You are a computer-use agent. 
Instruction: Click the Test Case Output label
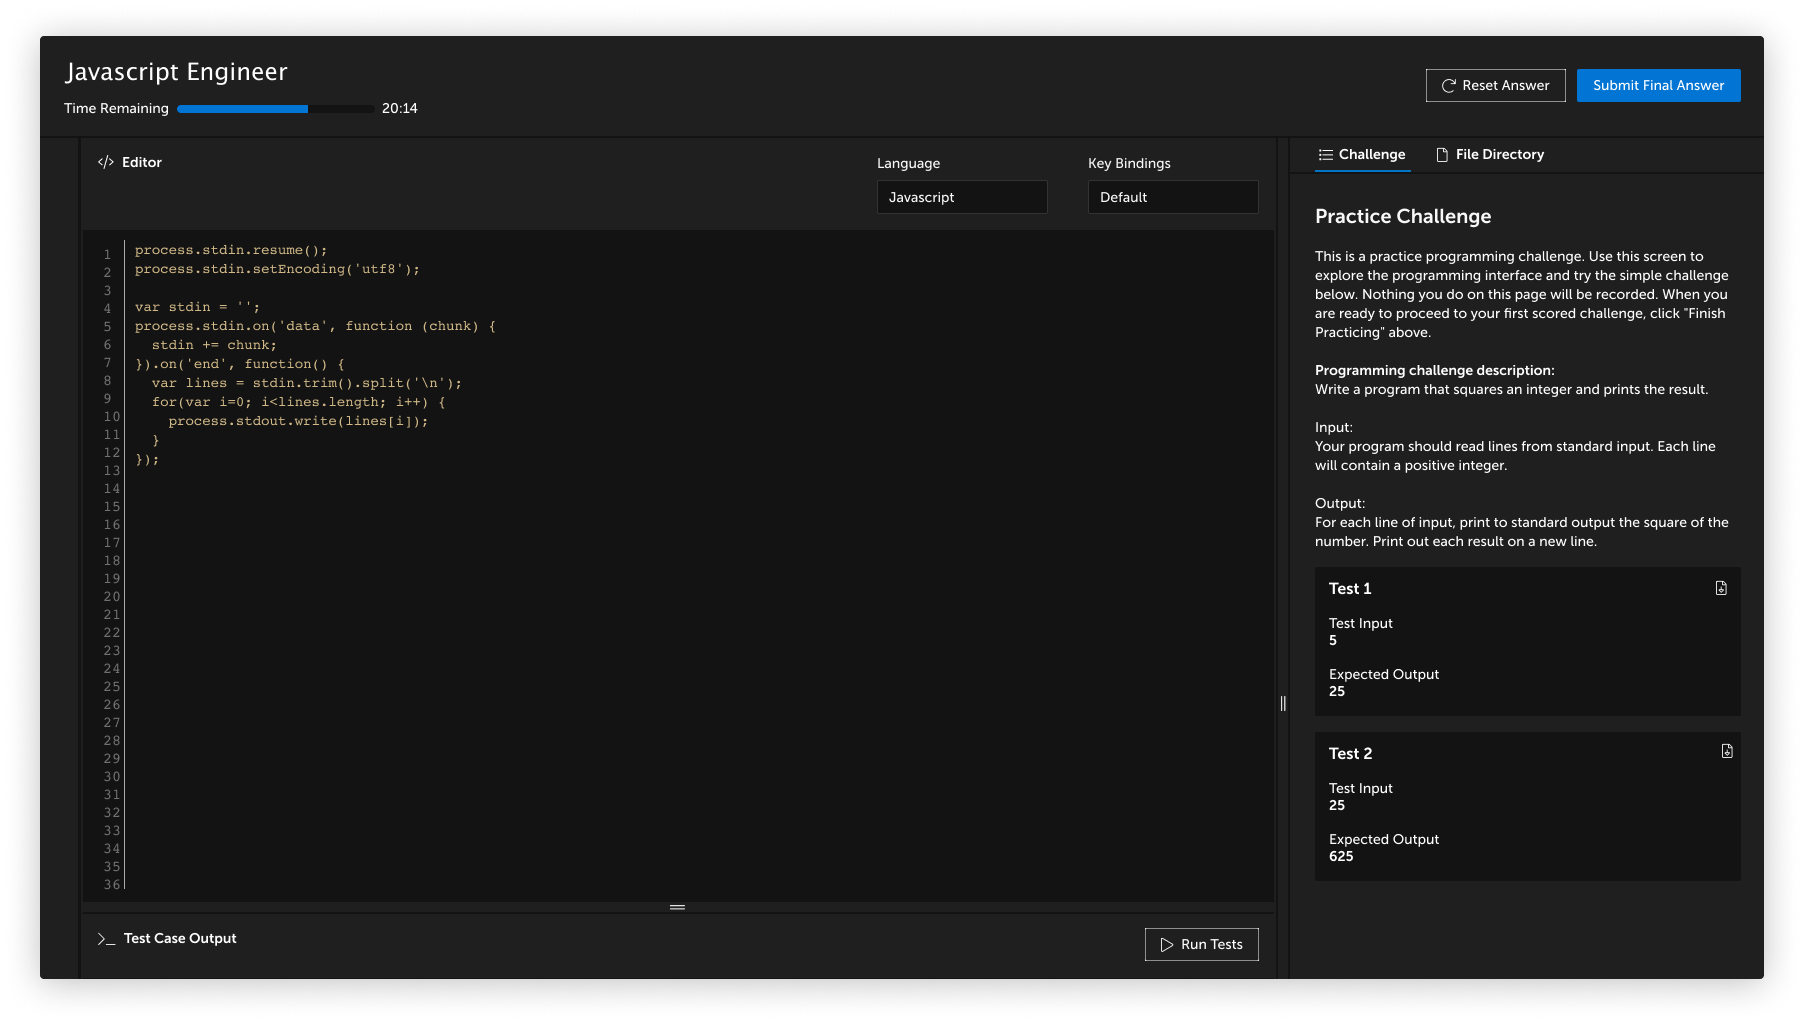coord(180,938)
